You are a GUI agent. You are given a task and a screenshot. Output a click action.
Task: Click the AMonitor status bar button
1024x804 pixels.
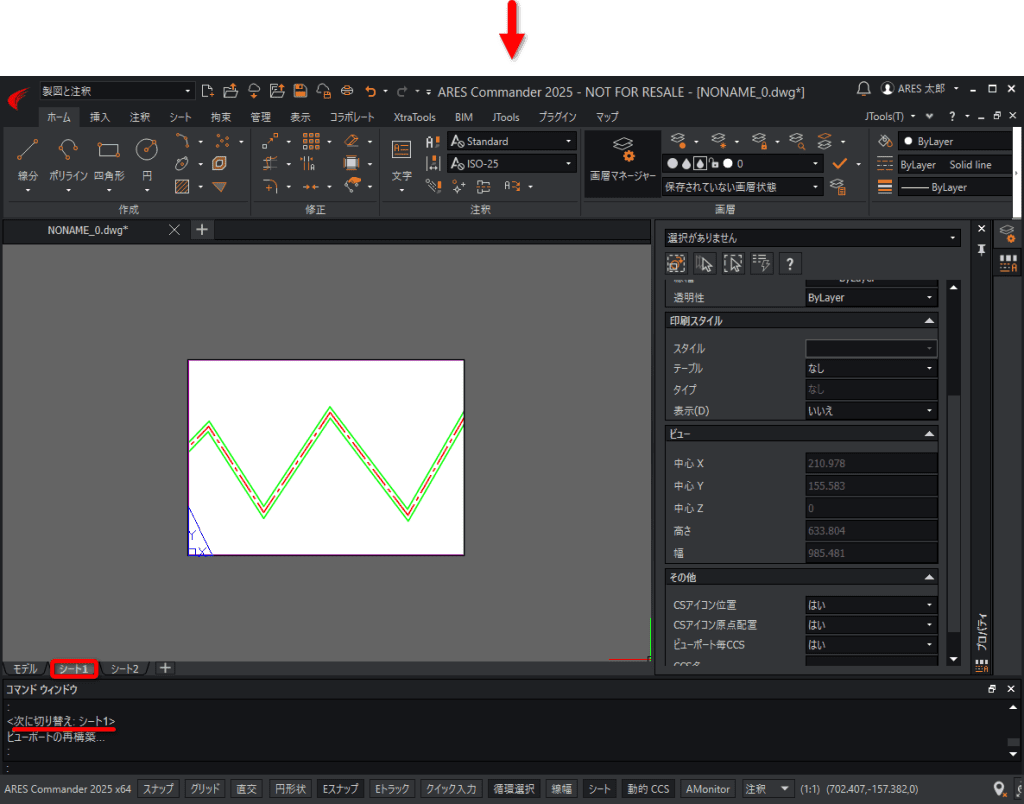[707, 789]
